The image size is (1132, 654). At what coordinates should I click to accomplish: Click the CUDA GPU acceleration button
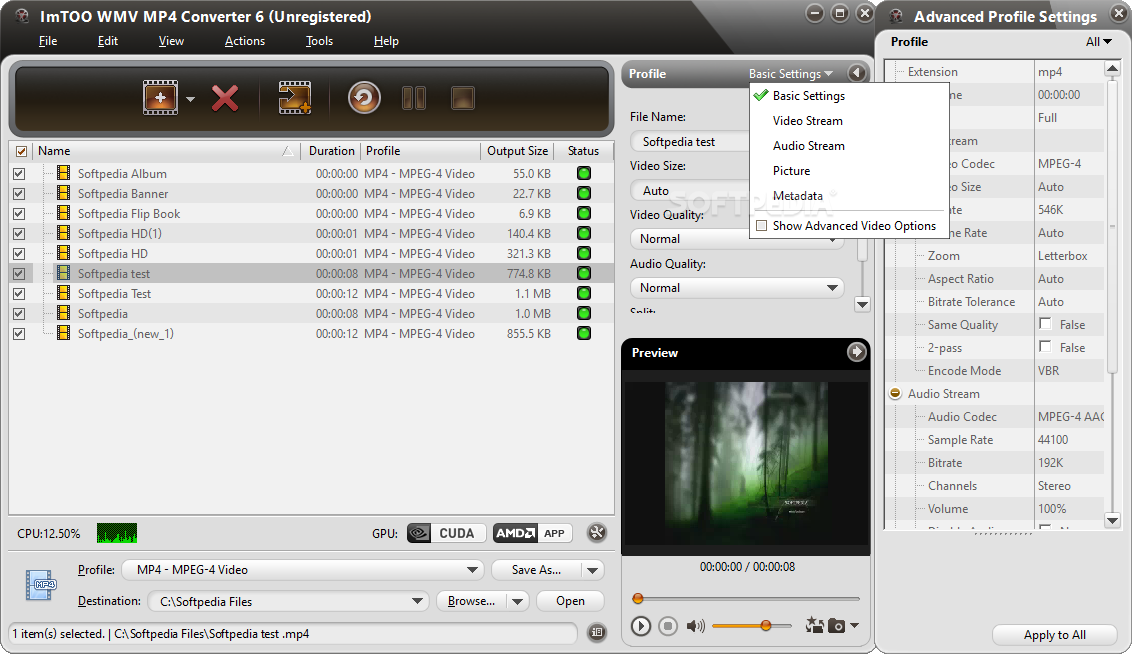[x=446, y=533]
